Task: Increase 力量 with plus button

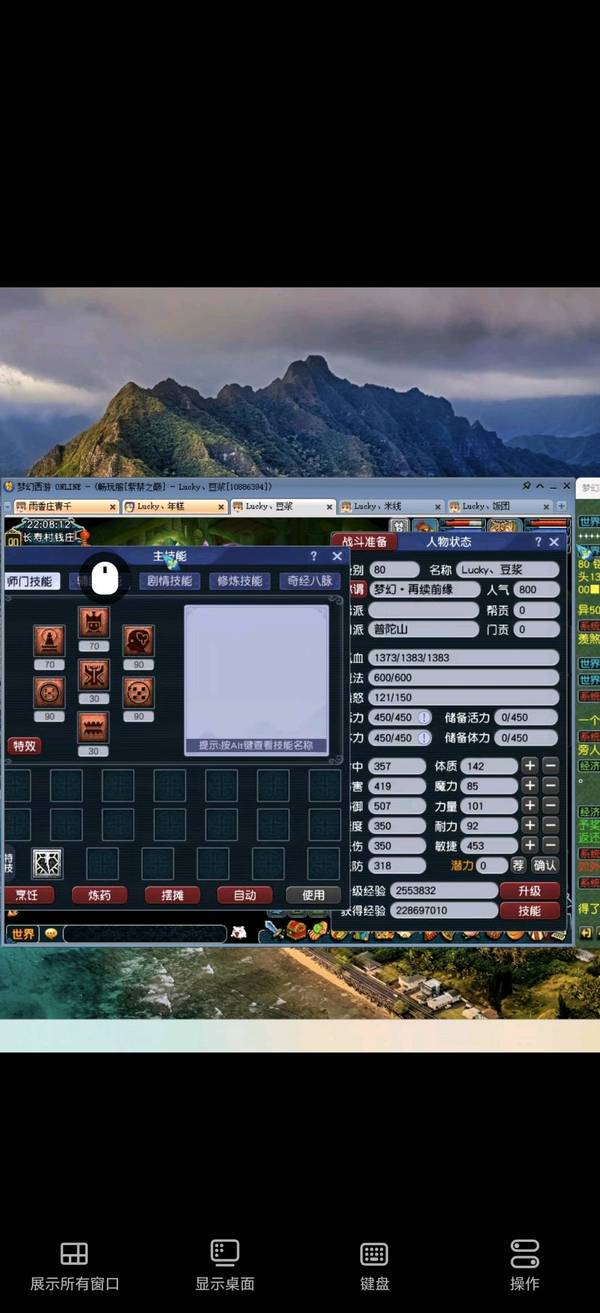Action: tap(529, 806)
